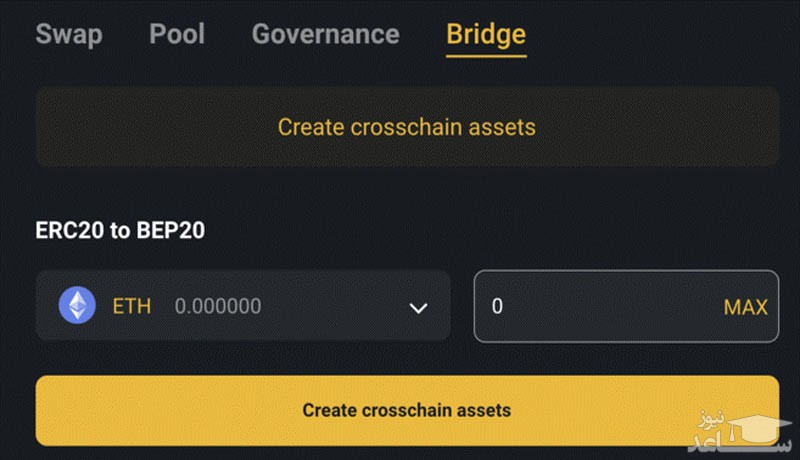
Task: Click the 0.000000 ETH balance text
Action: [x=218, y=306]
